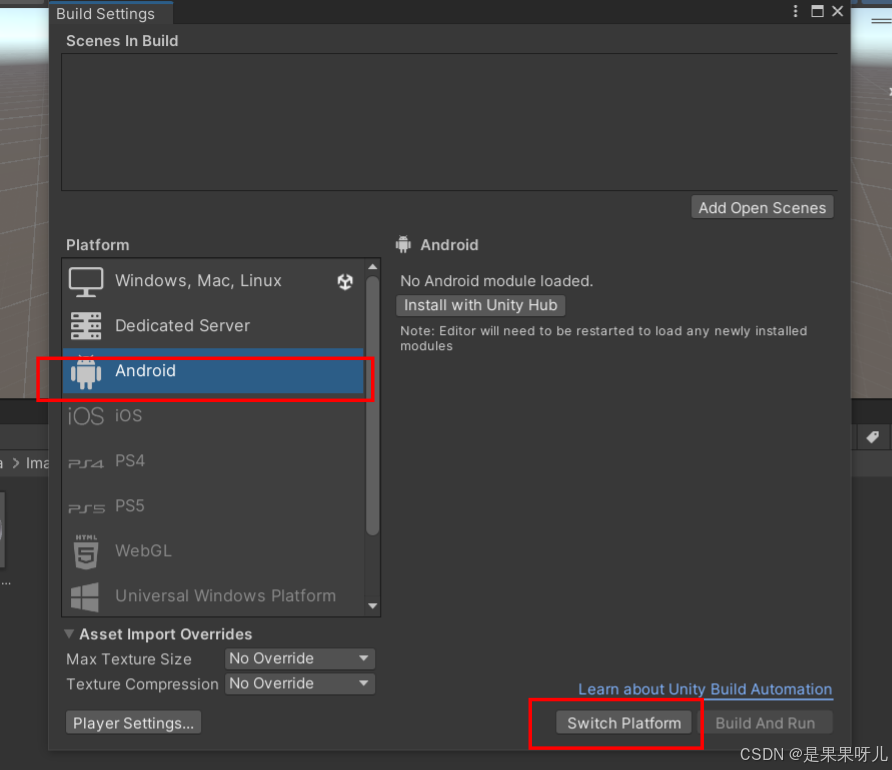Image resolution: width=892 pixels, height=770 pixels.
Task: Select the Universal Windows Platform row
Action: tap(213, 595)
